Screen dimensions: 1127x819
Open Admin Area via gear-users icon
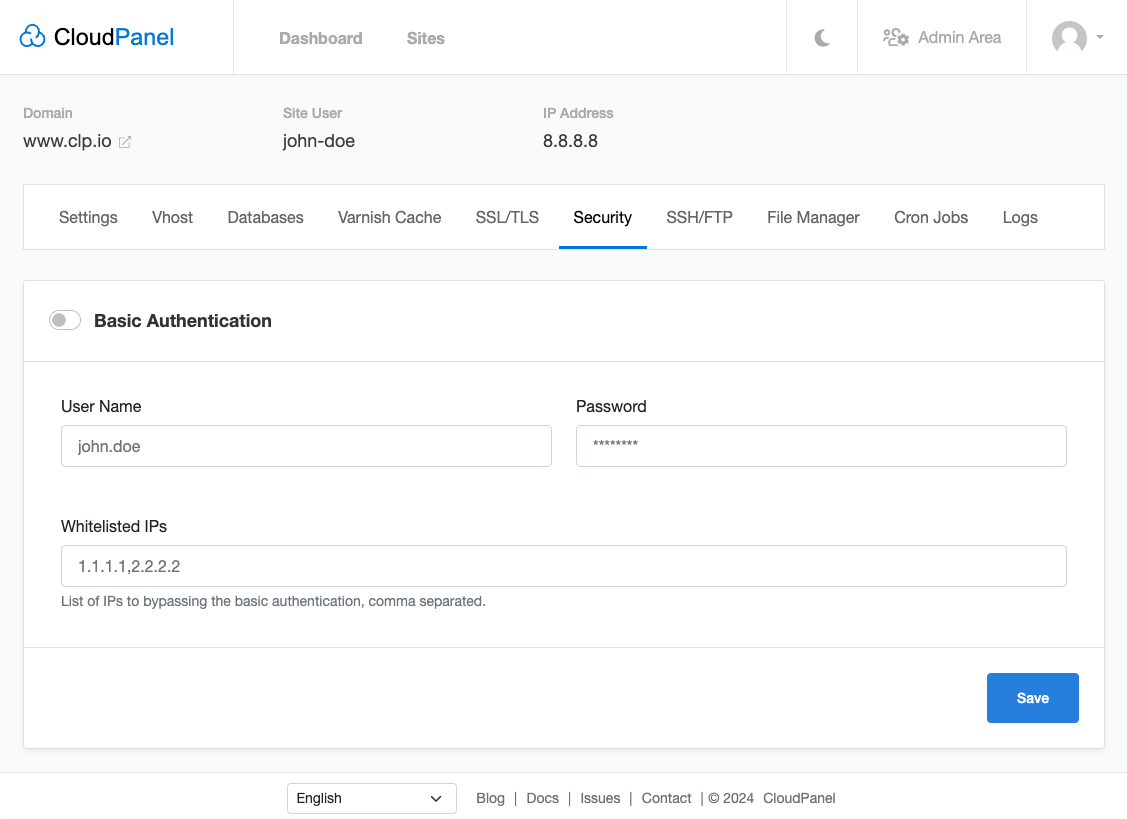pyautogui.click(x=897, y=36)
